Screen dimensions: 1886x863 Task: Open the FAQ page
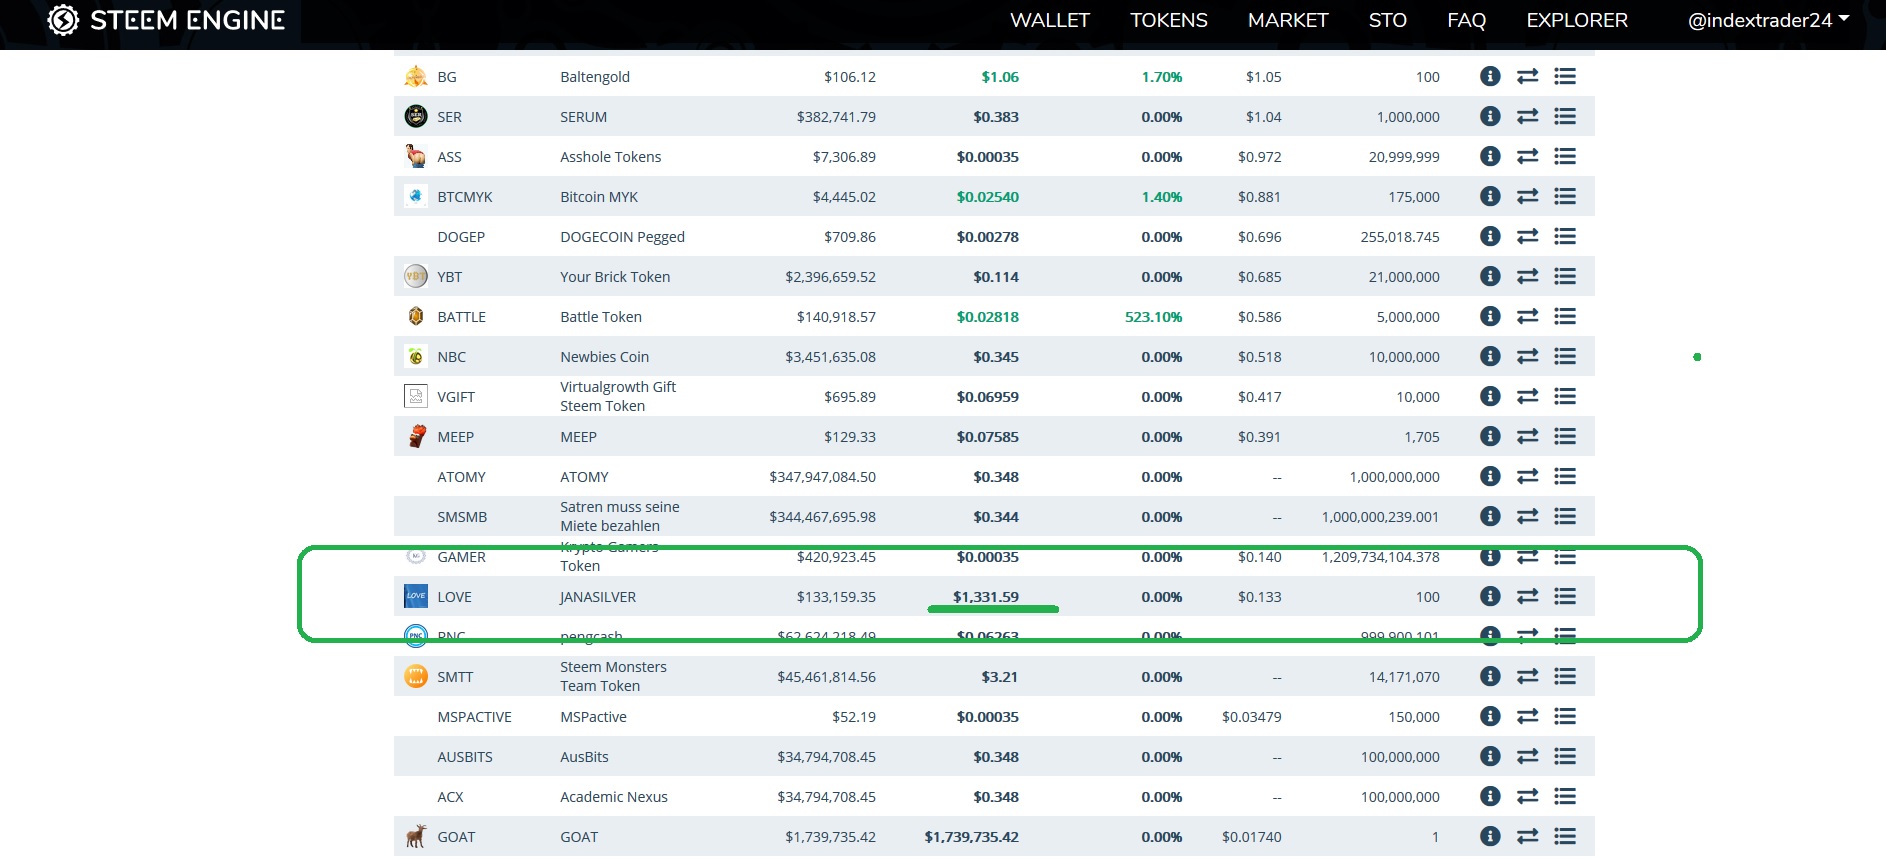pyautogui.click(x=1467, y=20)
